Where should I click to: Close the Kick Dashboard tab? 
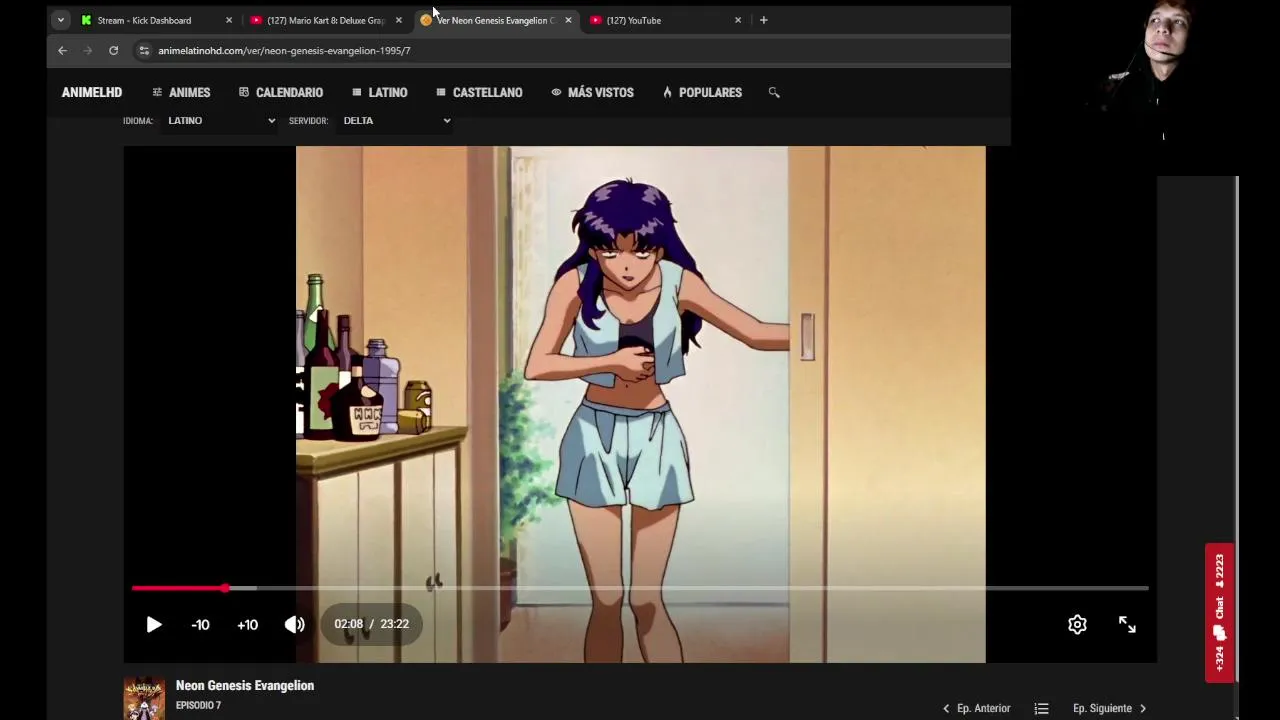[x=229, y=20]
